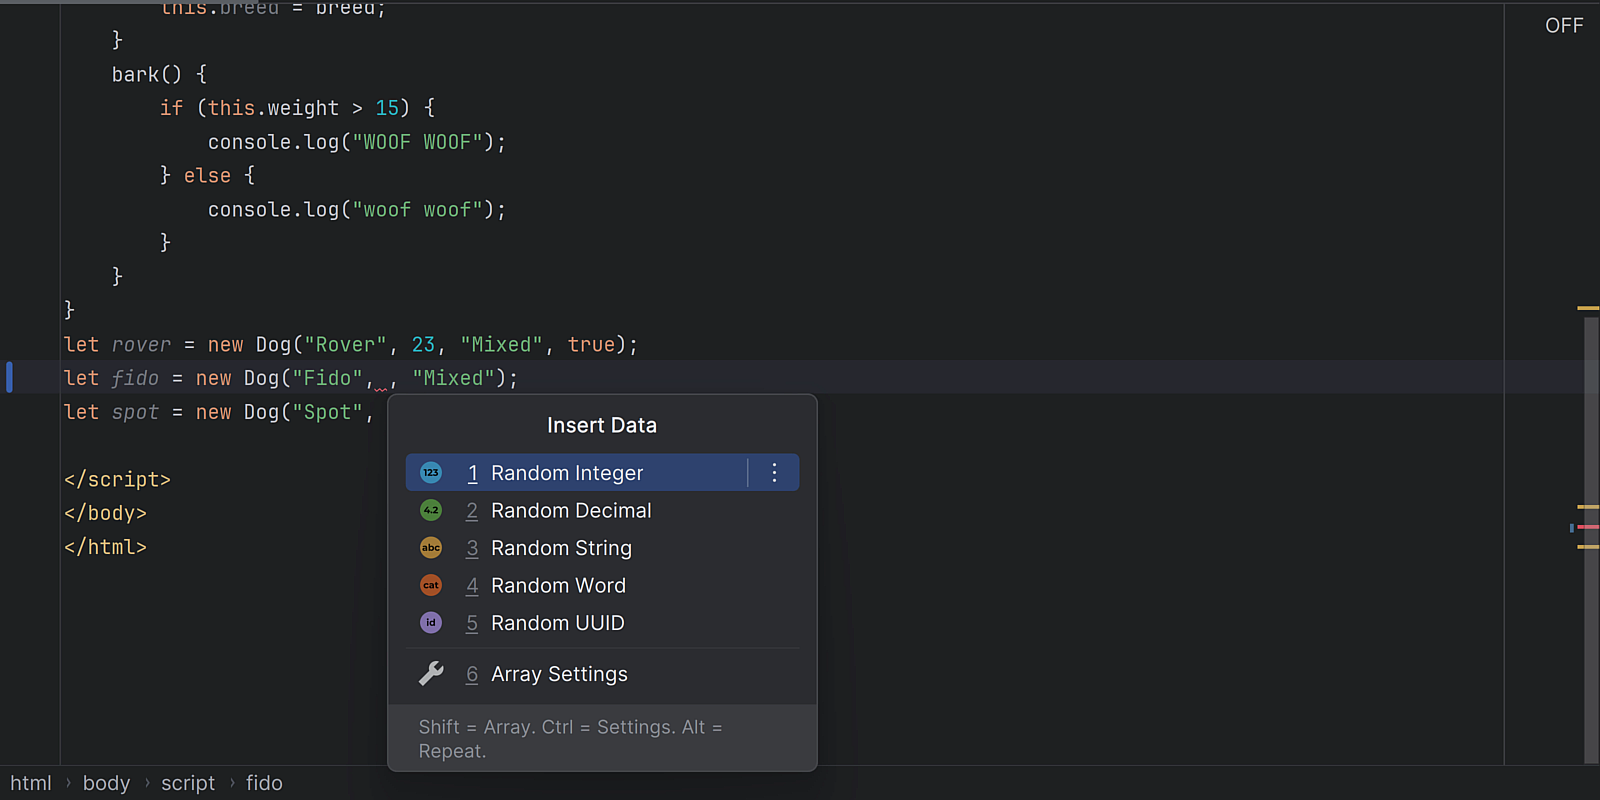Image resolution: width=1600 pixels, height=800 pixels.
Task: Click the number 15 in if condition
Action: coord(387,108)
